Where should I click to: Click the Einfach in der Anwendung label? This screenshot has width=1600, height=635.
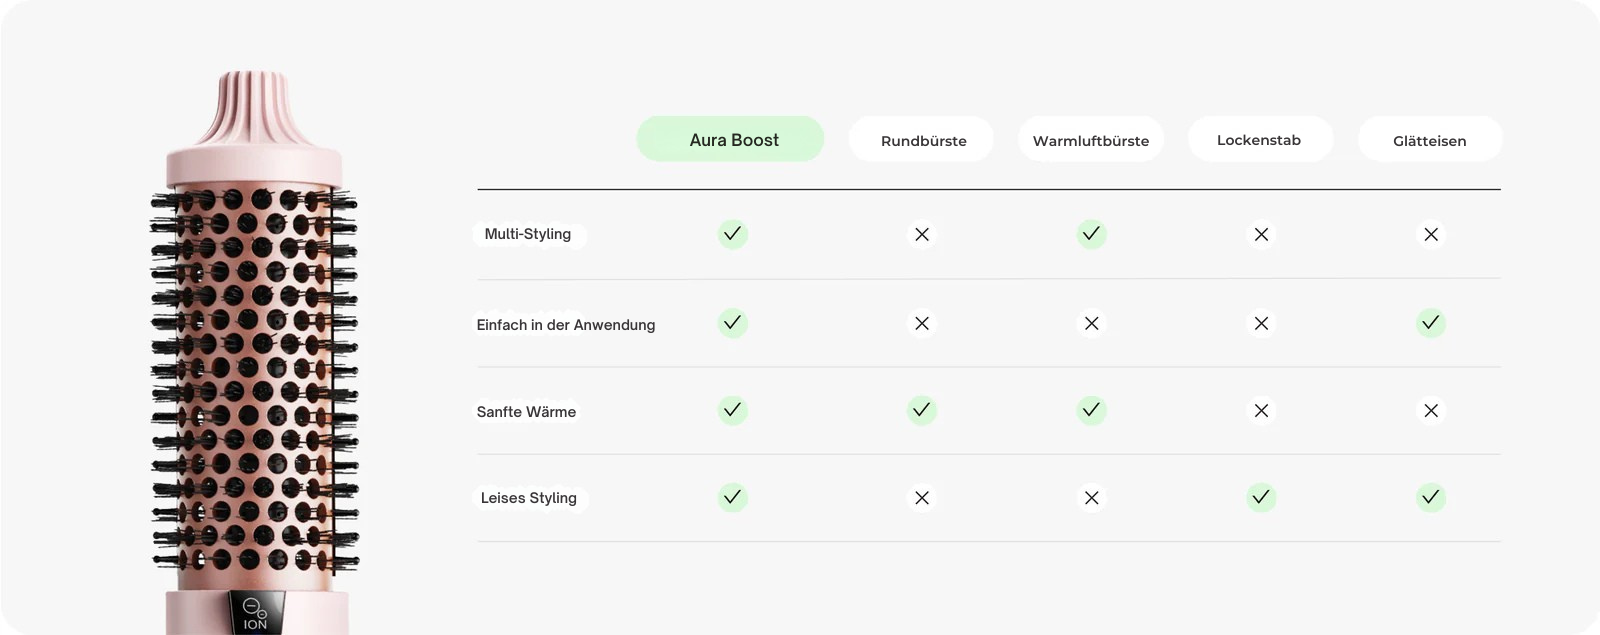pos(566,325)
